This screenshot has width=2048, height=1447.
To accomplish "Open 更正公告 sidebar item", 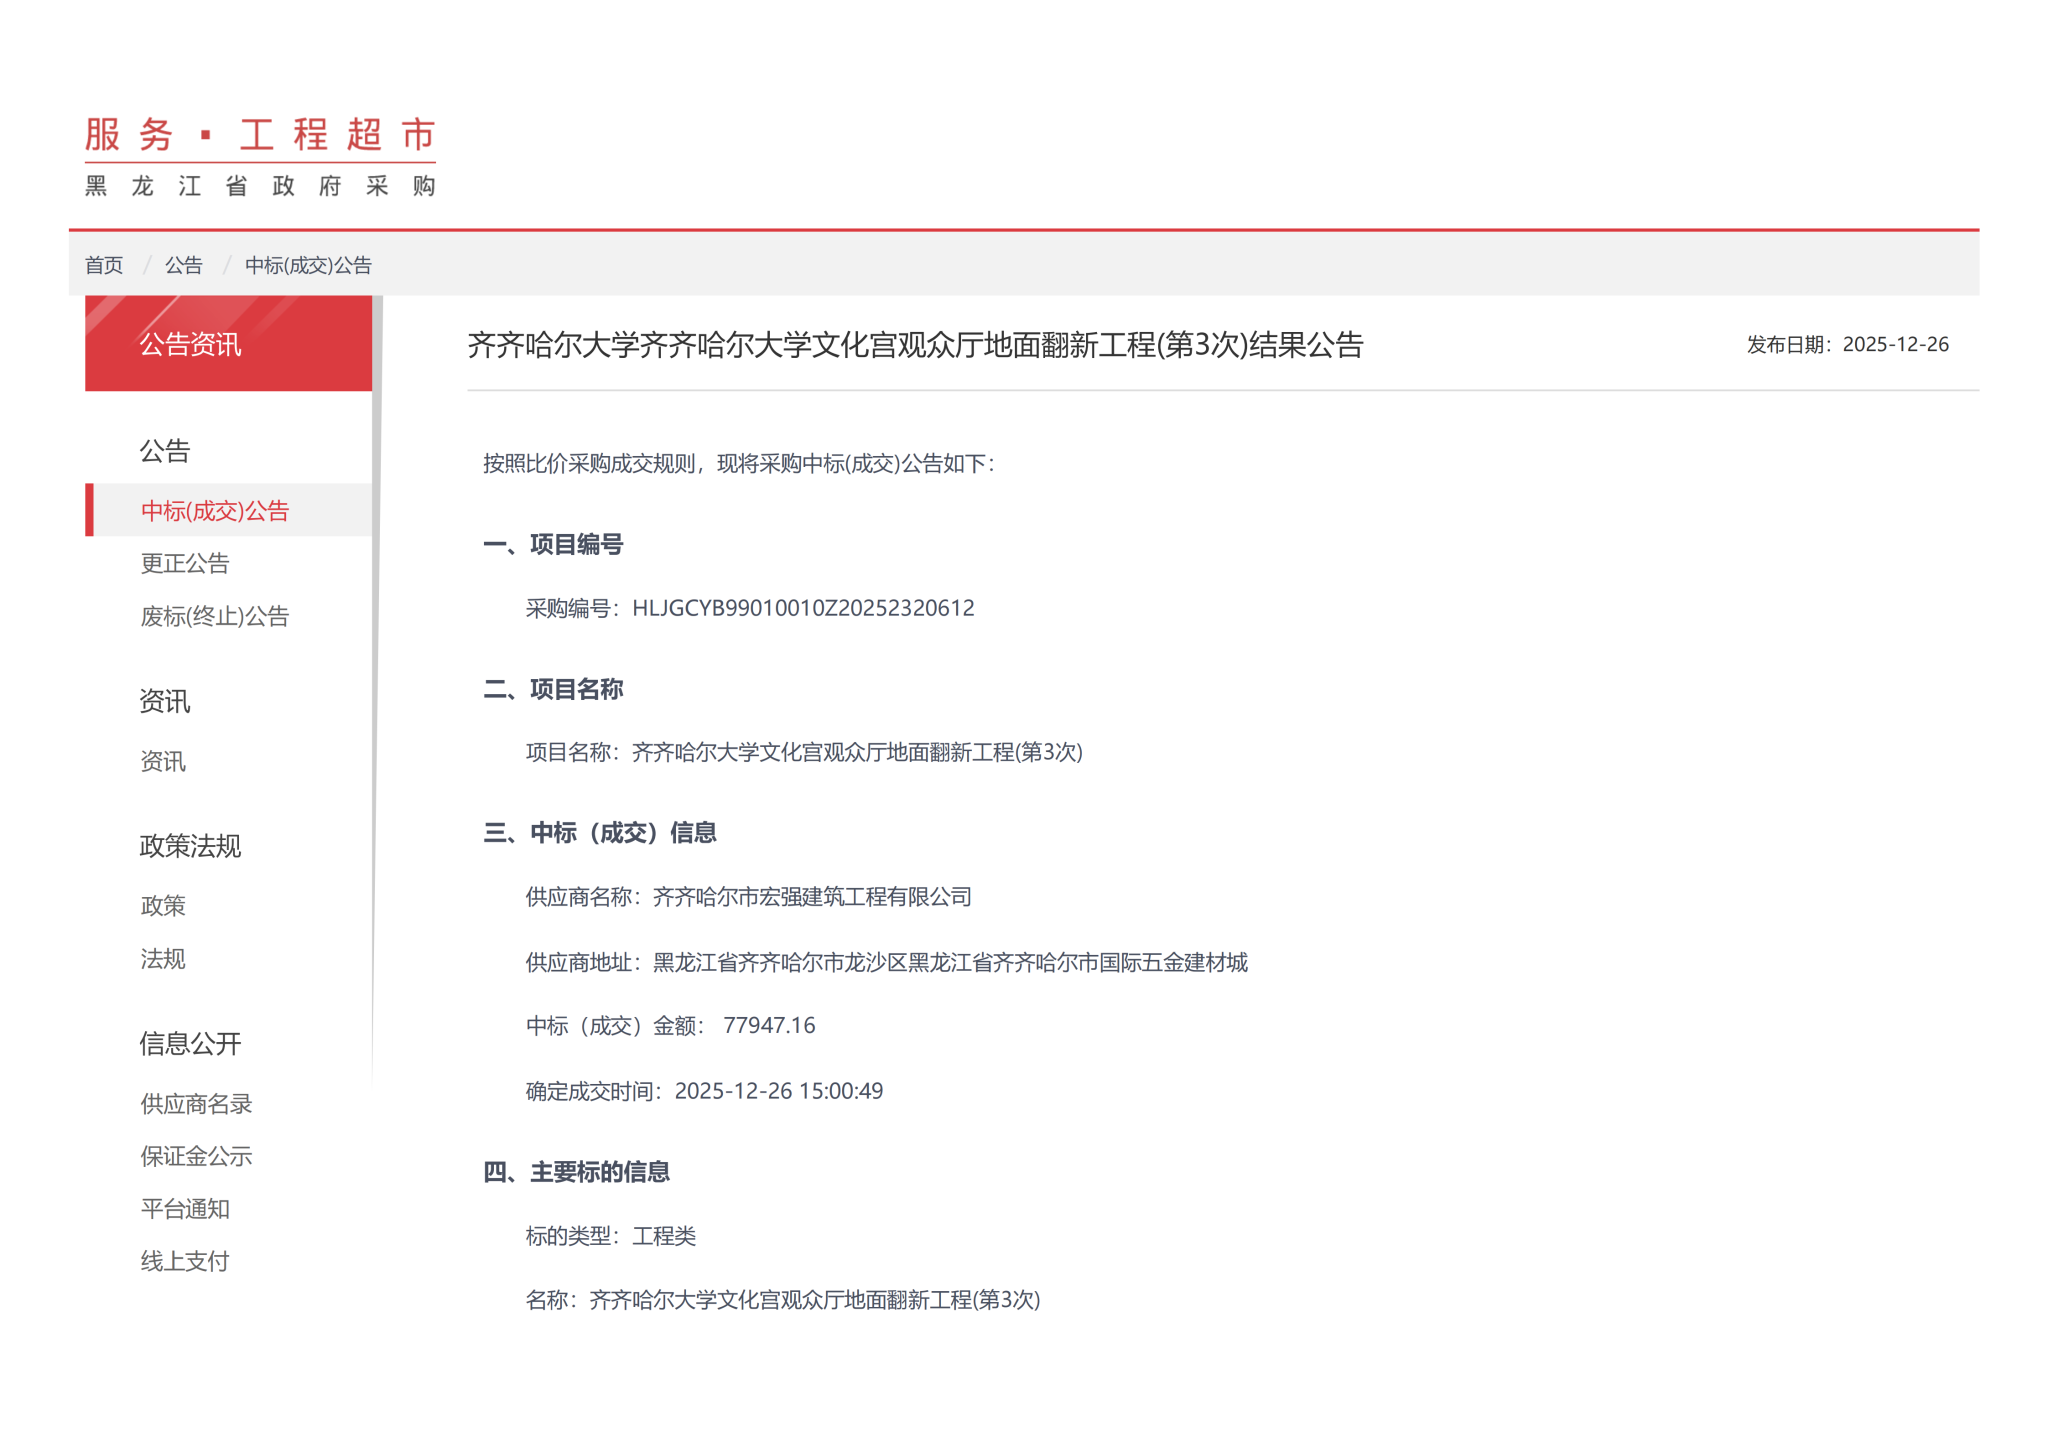I will click(185, 564).
